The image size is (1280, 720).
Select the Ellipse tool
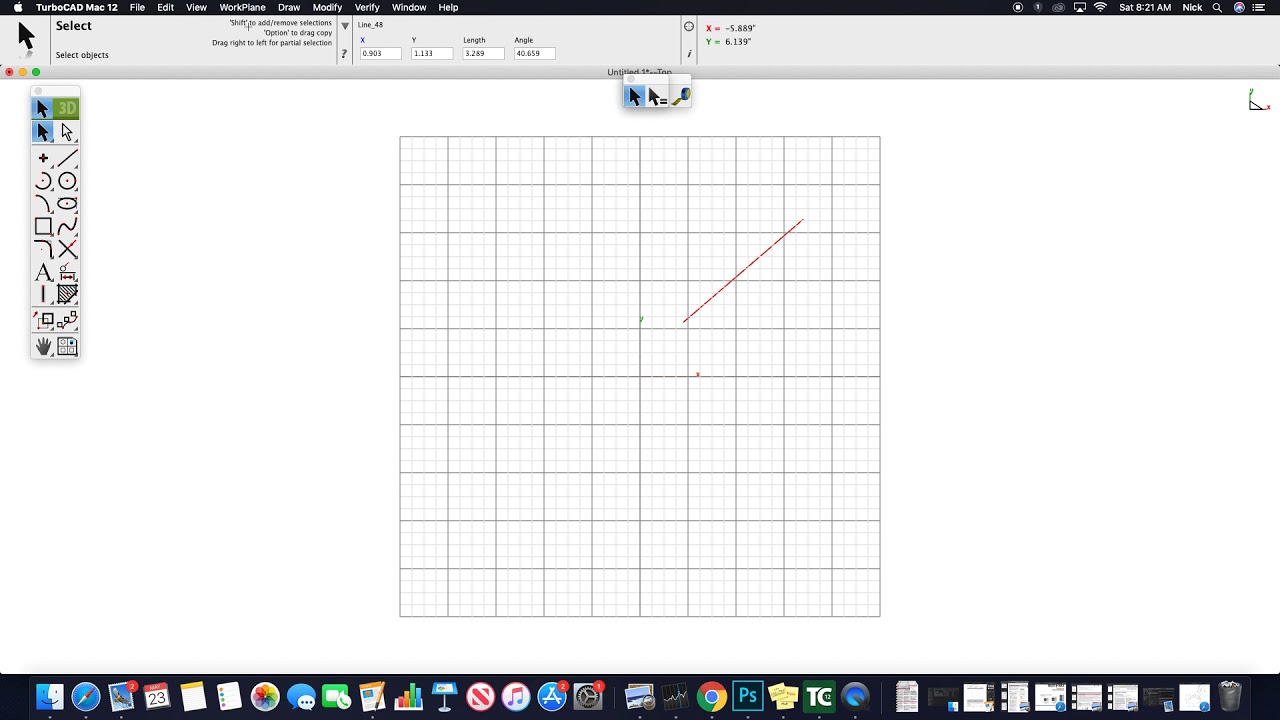(x=67, y=204)
